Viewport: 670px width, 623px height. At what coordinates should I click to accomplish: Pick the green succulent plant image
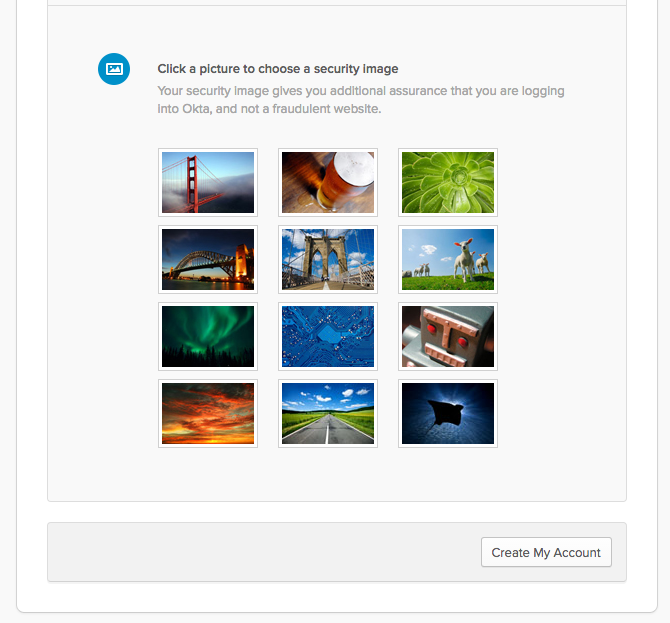pos(448,182)
